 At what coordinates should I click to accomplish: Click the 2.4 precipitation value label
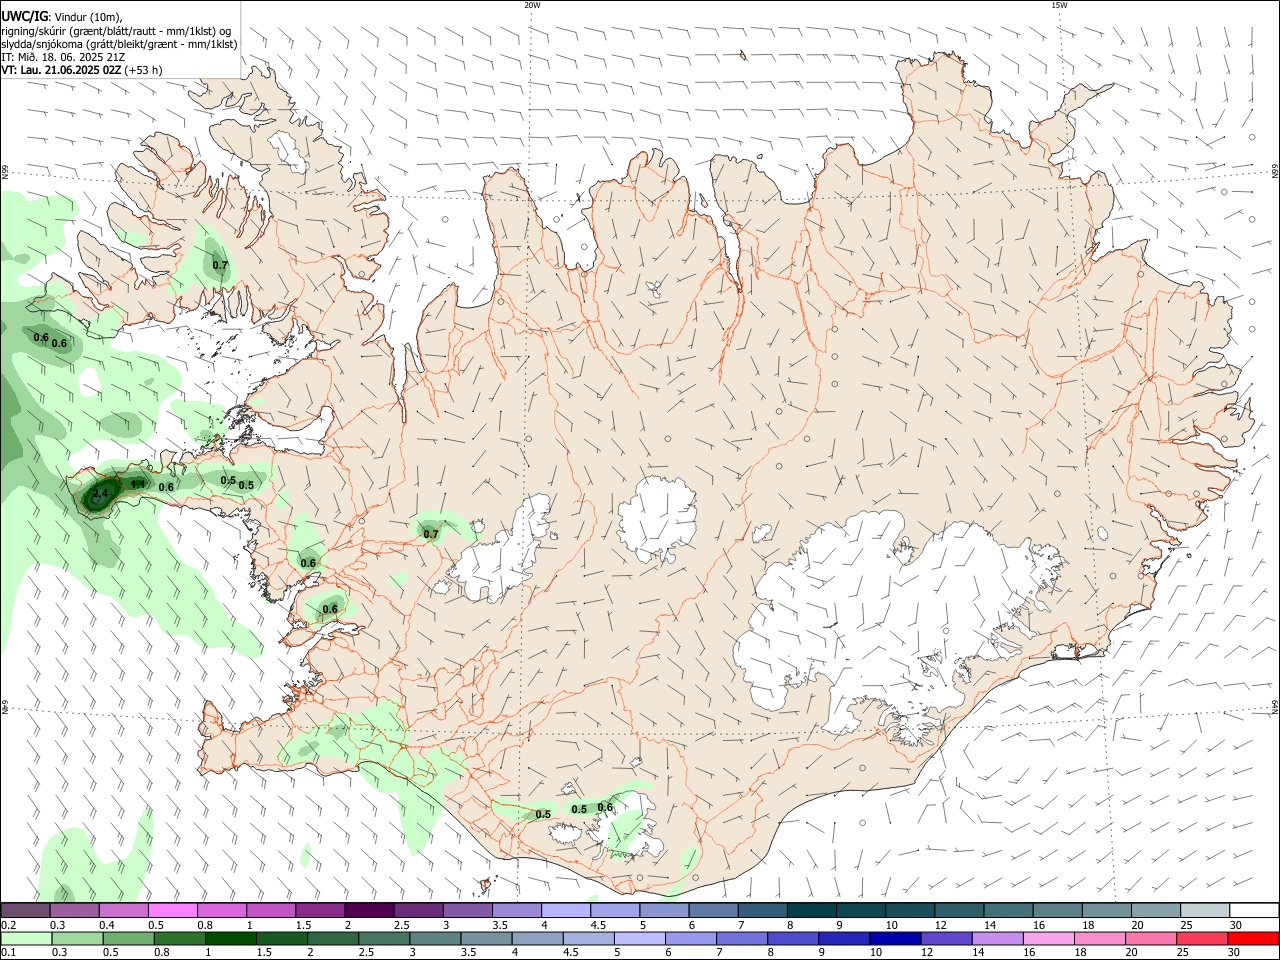tap(100, 493)
